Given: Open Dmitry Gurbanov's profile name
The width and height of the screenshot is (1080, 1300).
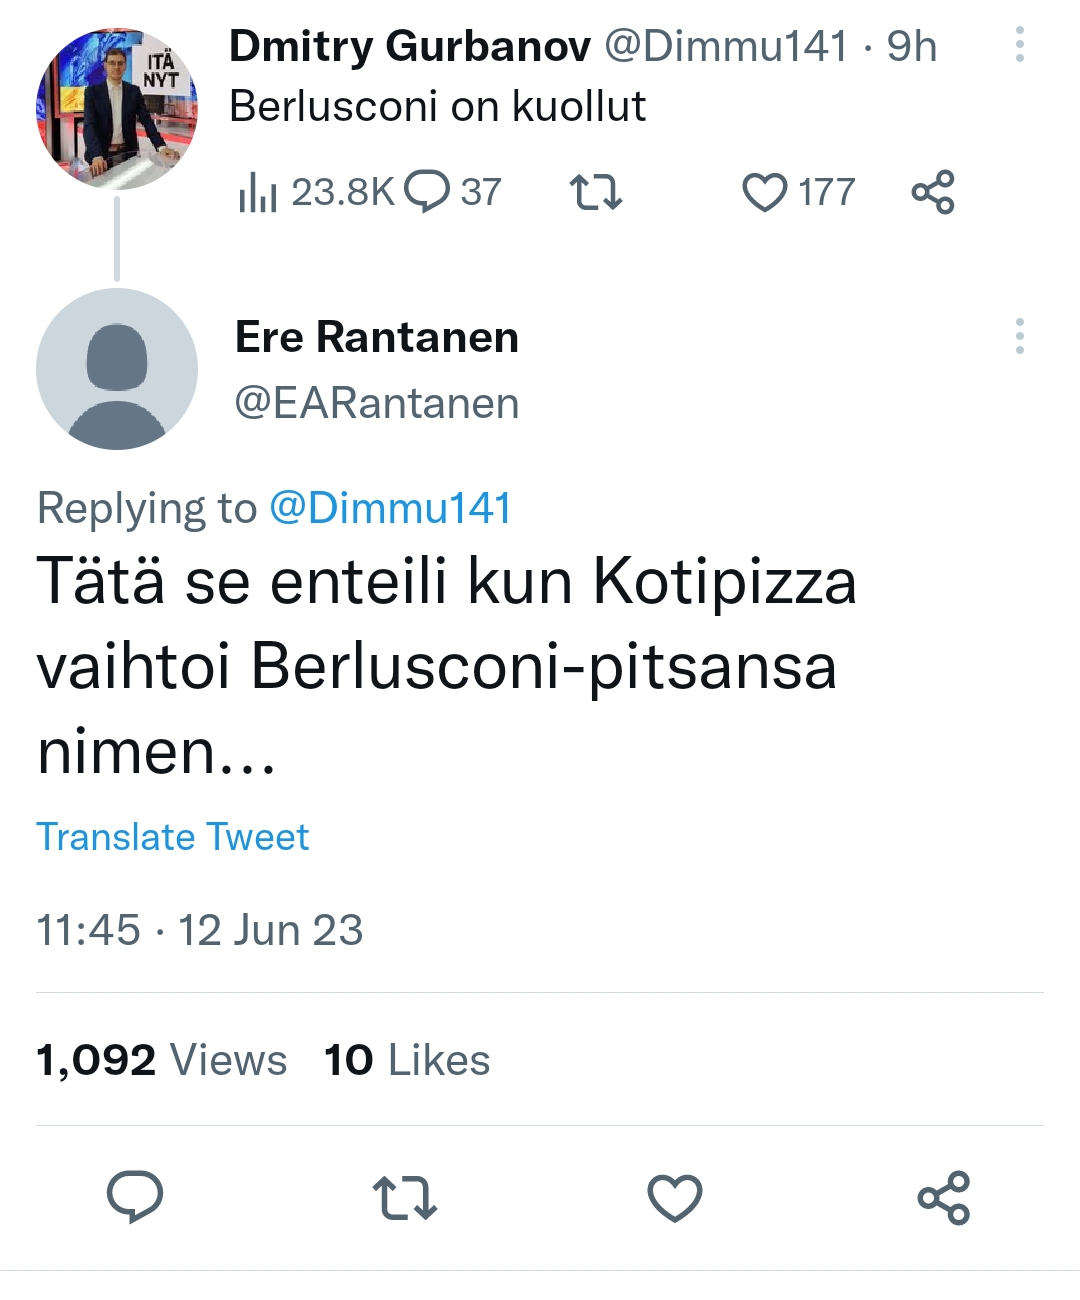Looking at the screenshot, I should 410,46.
